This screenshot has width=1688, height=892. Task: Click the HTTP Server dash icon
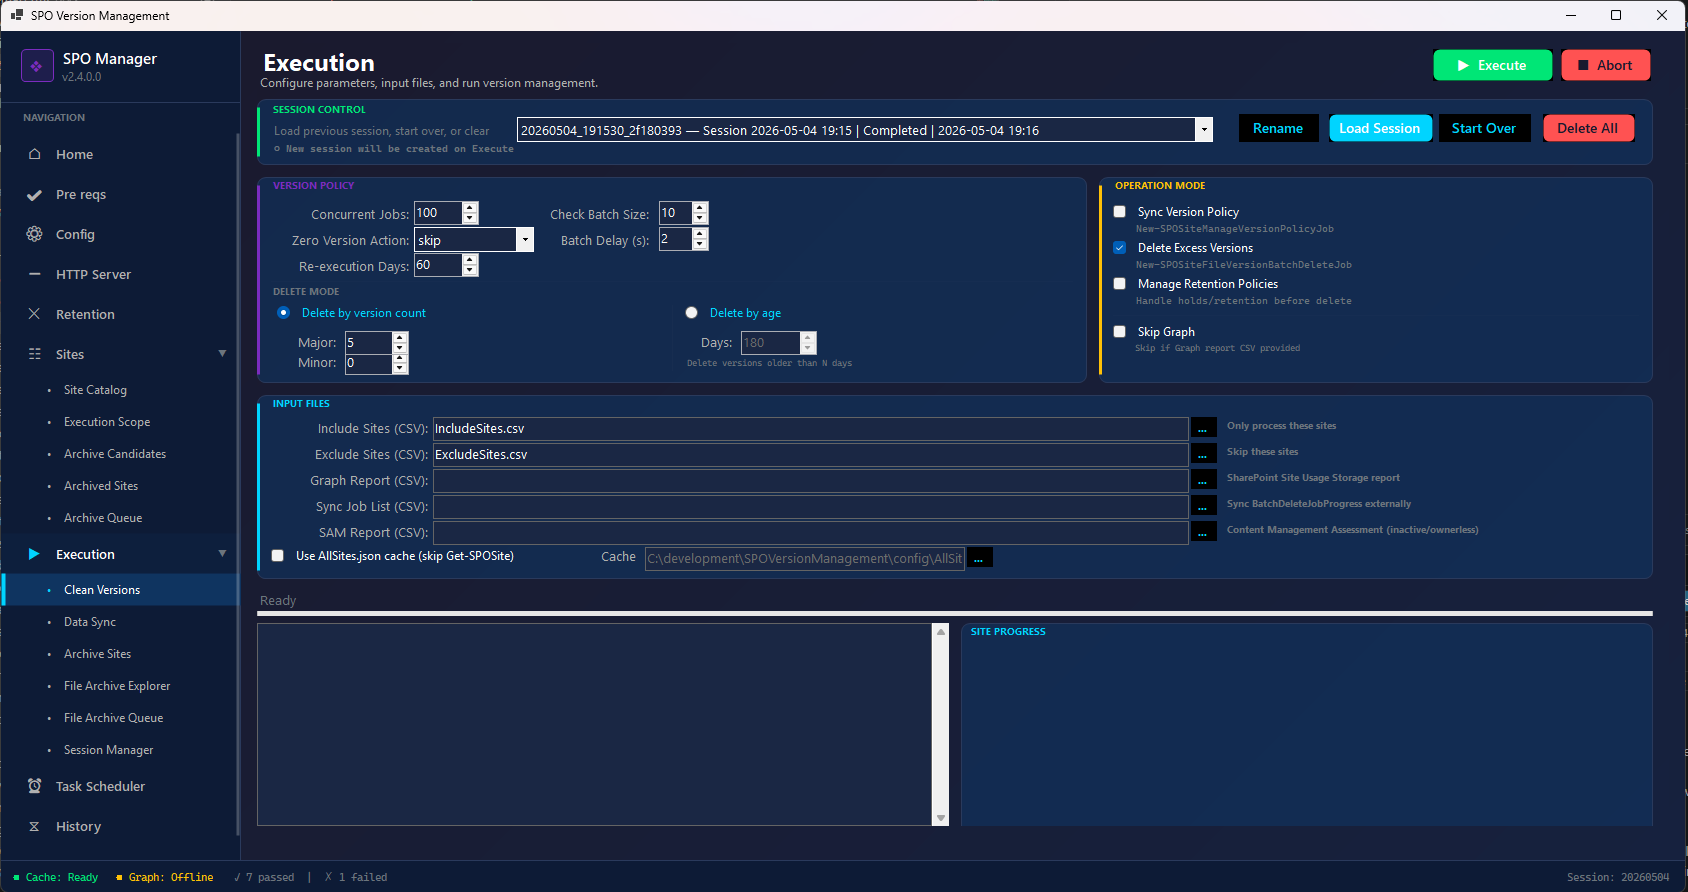click(35, 274)
